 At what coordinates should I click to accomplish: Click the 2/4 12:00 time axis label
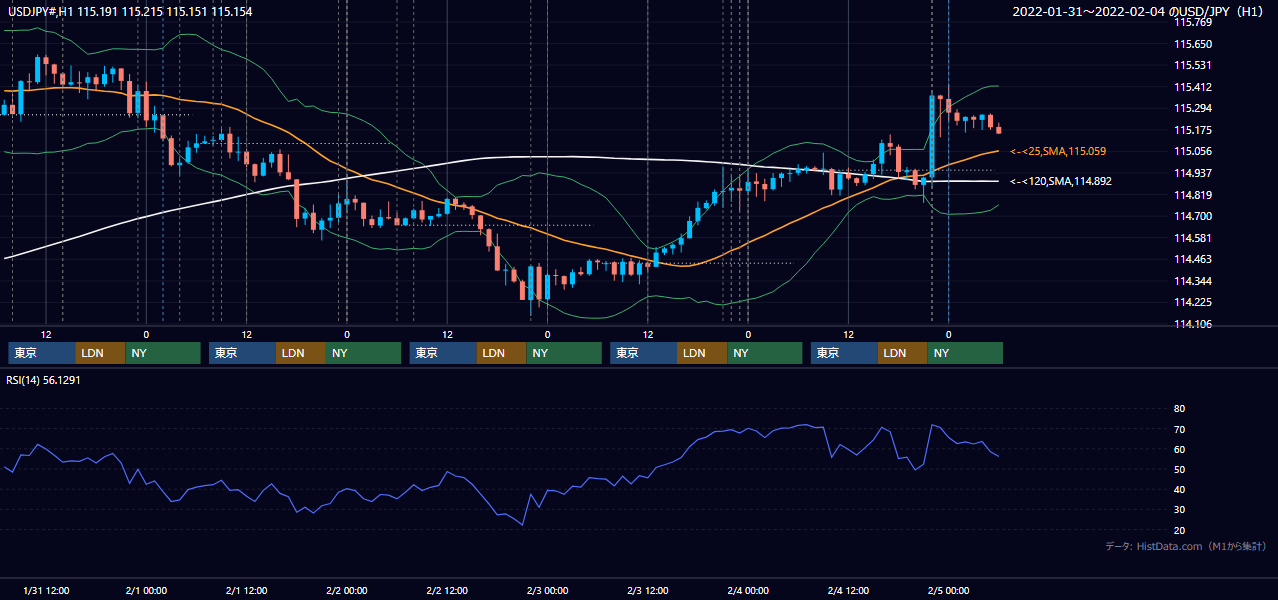(x=848, y=590)
